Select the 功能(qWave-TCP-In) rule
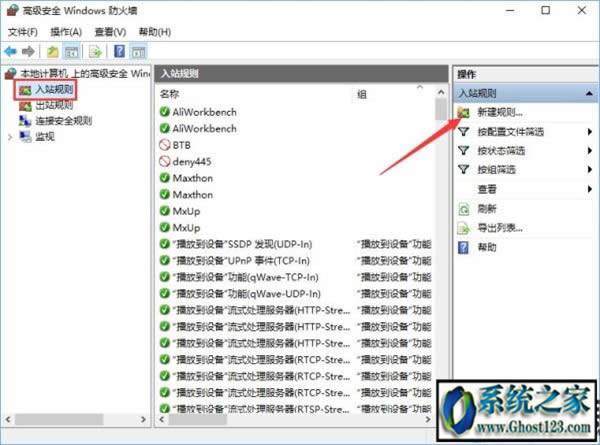The image size is (600, 445). 245,277
